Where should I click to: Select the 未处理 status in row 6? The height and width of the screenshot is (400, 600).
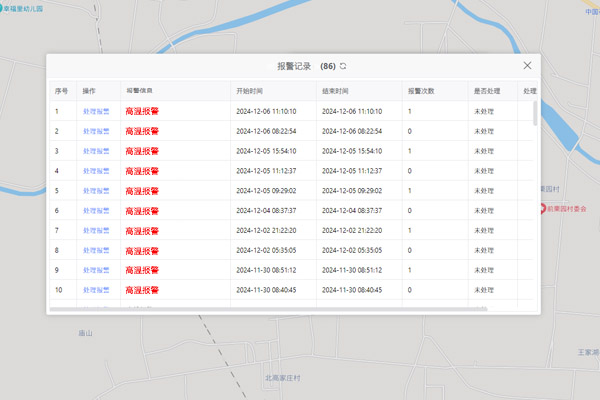pos(484,211)
